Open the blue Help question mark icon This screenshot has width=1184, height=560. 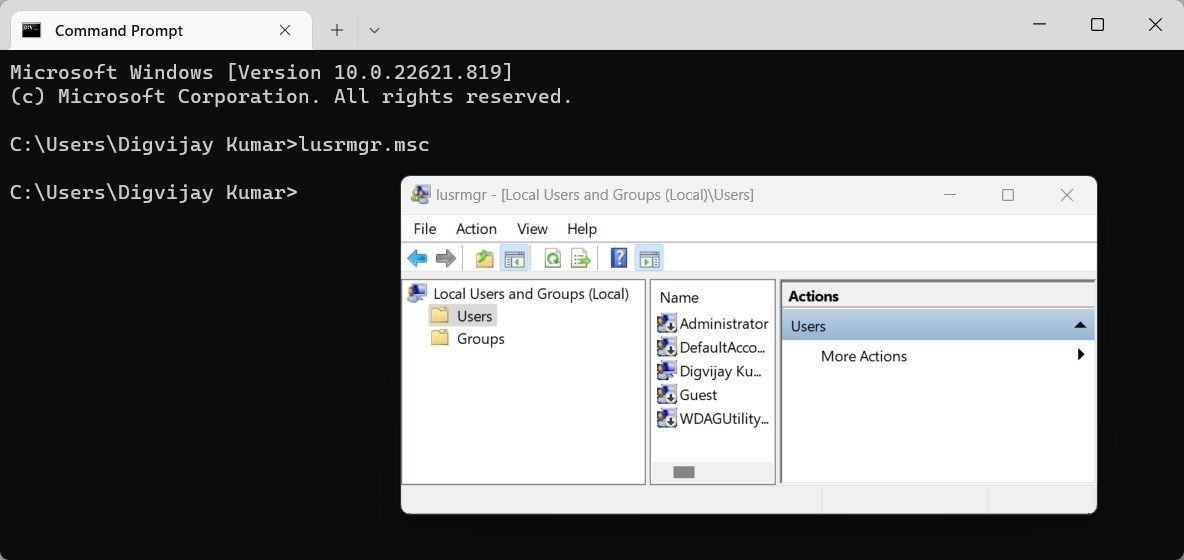click(x=618, y=258)
